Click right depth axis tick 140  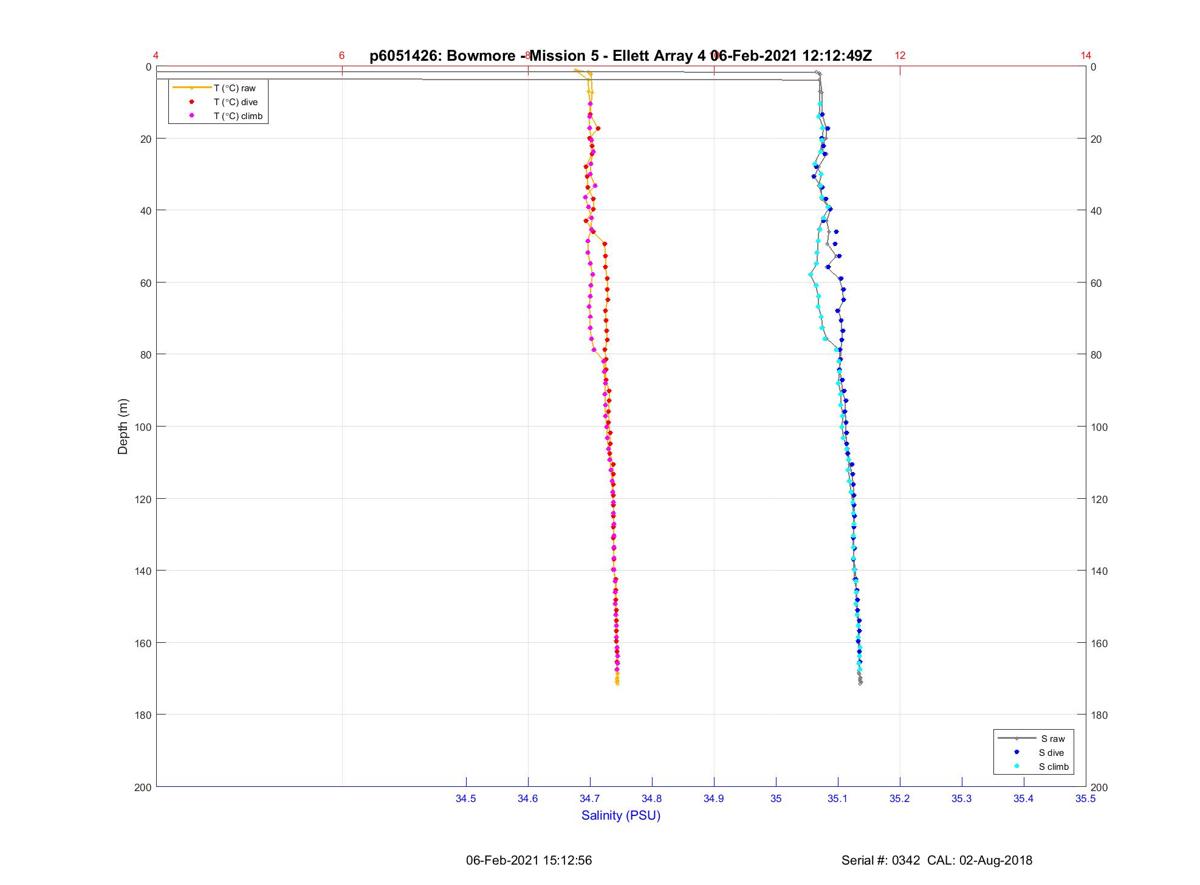click(x=1100, y=571)
